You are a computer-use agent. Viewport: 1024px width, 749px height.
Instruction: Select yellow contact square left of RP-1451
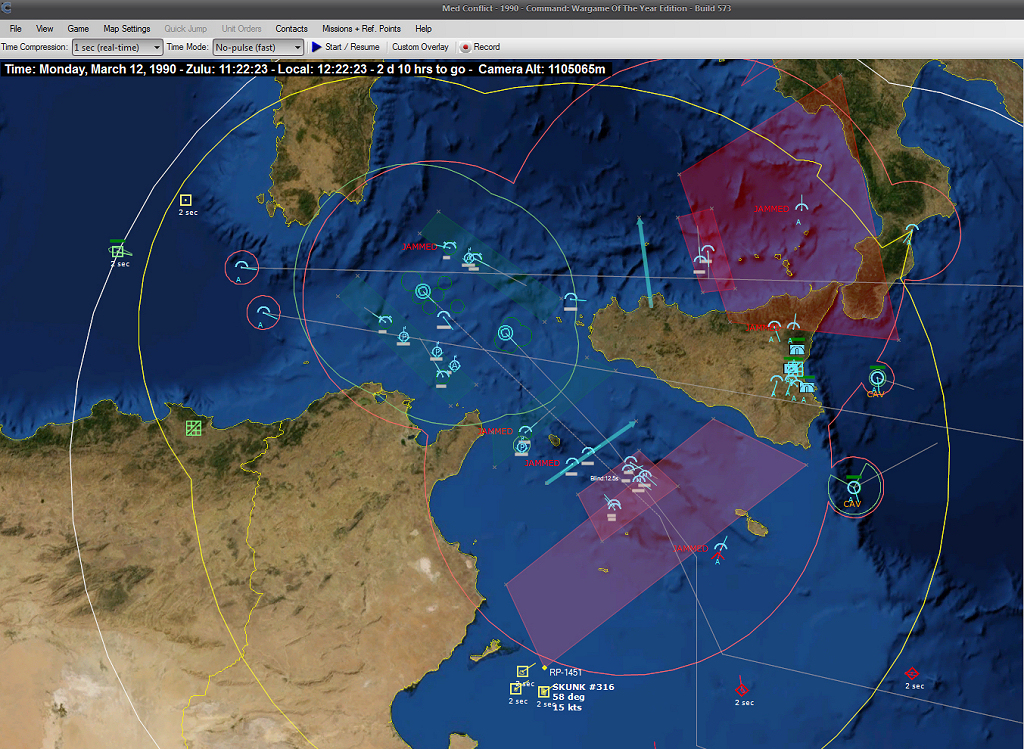(522, 671)
